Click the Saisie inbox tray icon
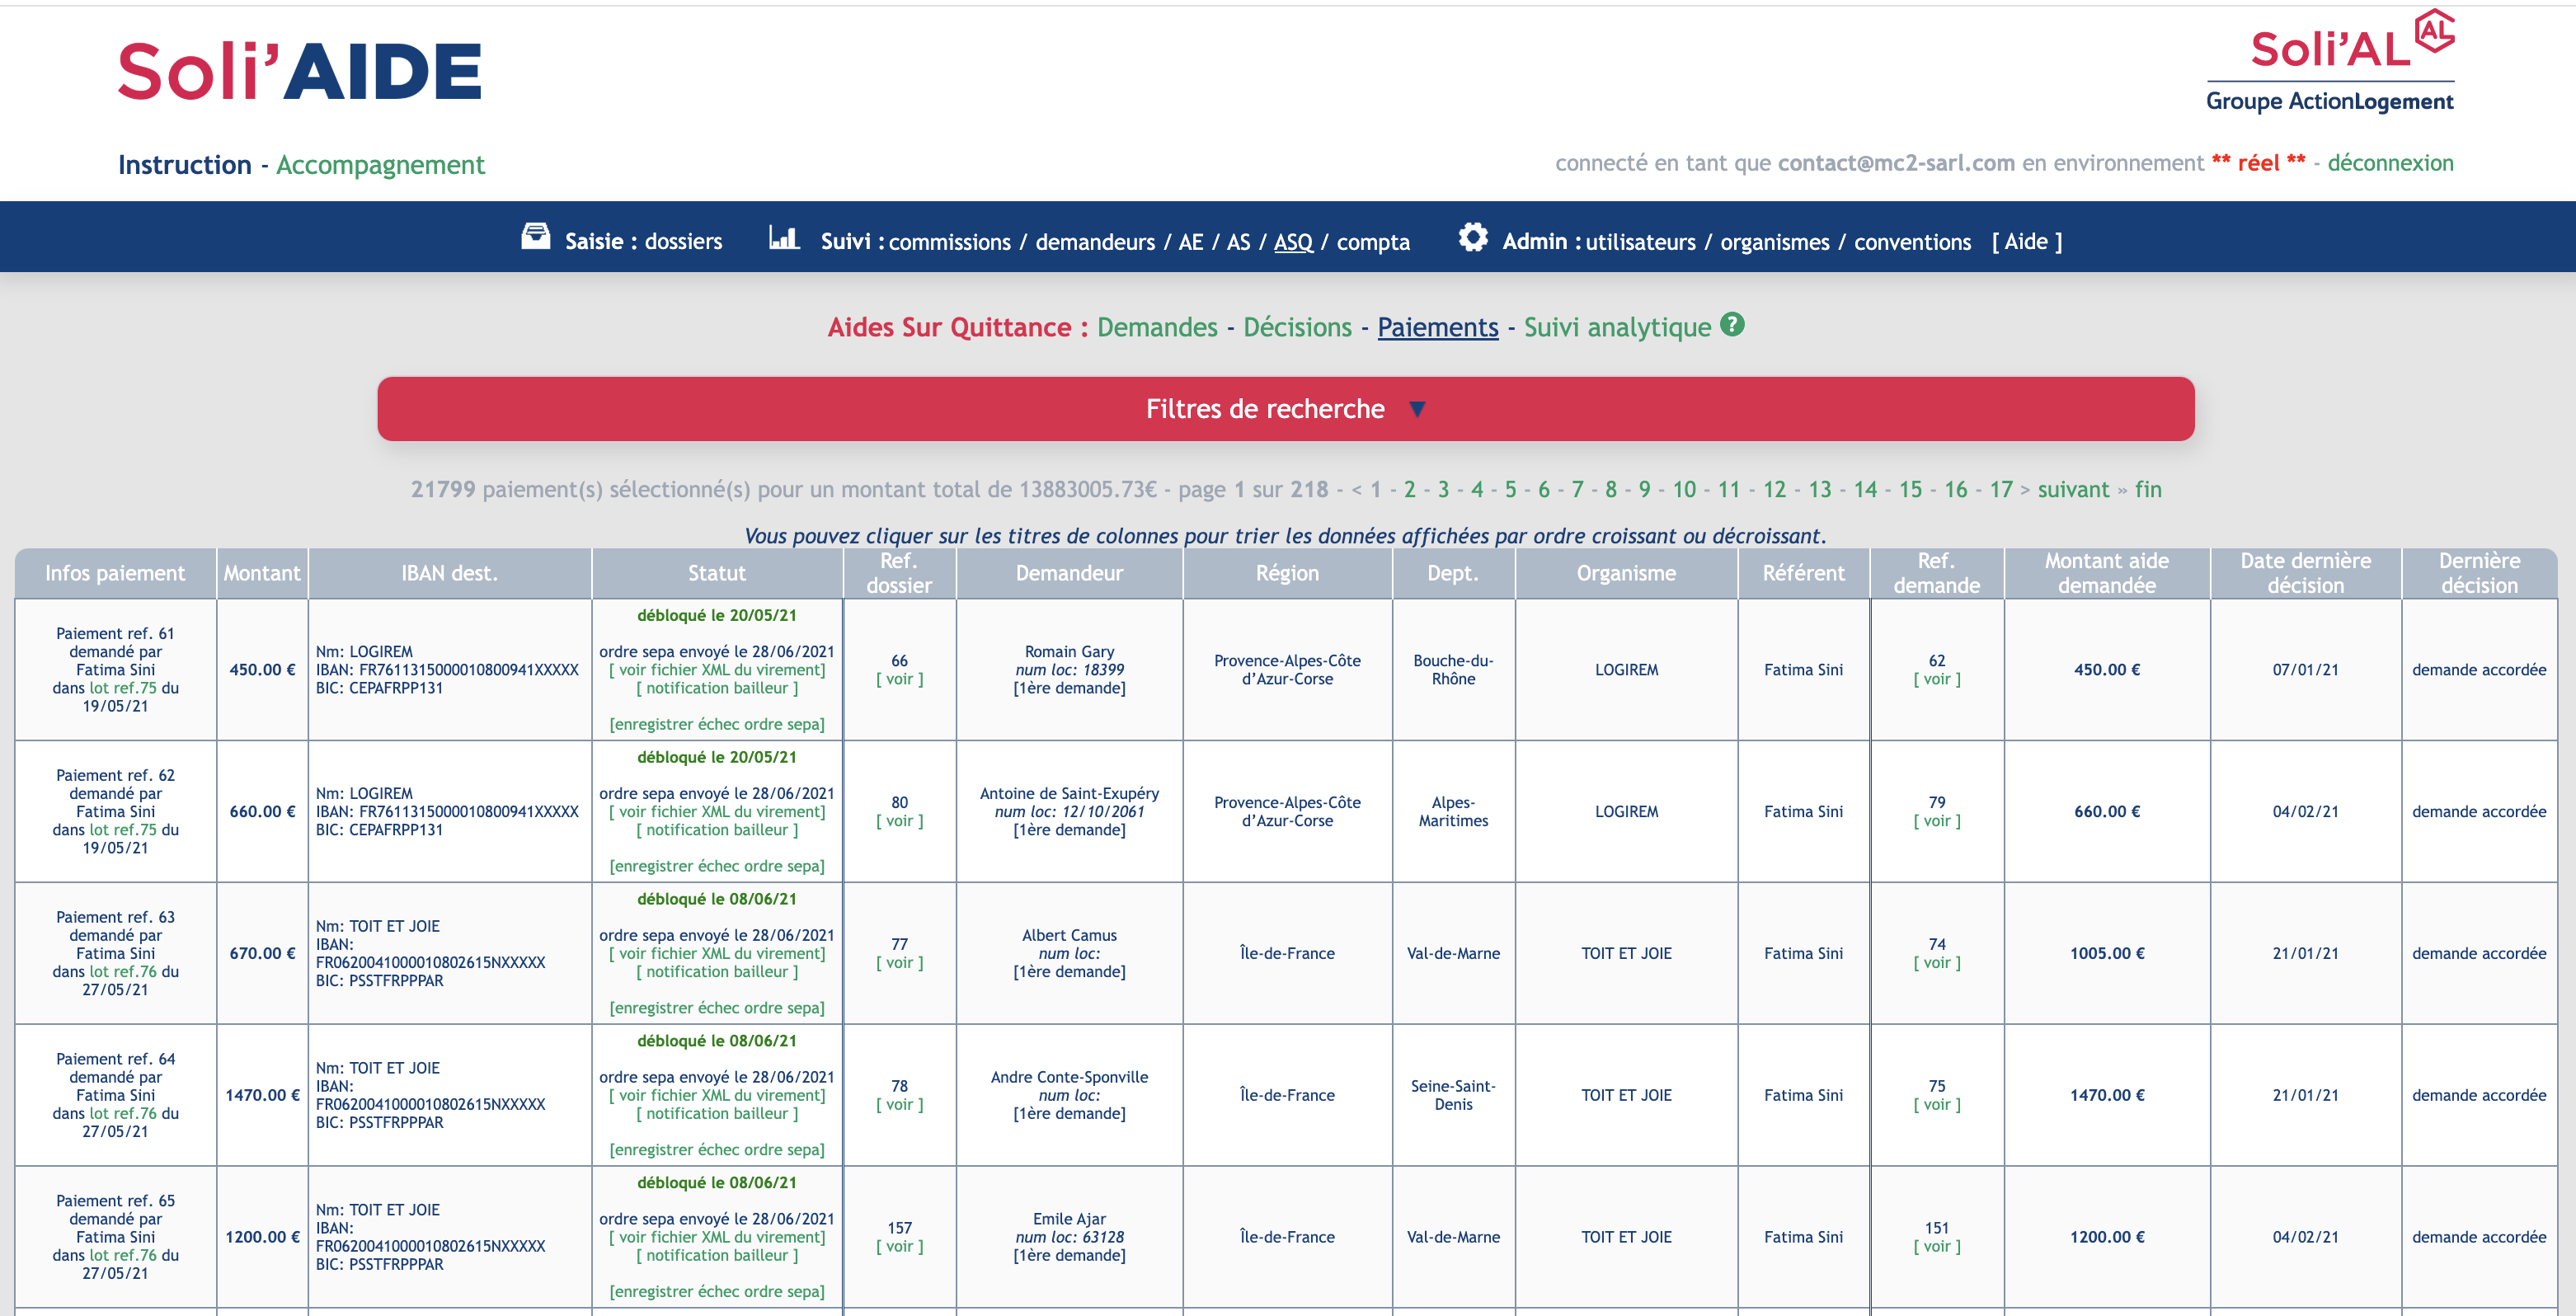The image size is (2576, 1316). click(x=536, y=237)
